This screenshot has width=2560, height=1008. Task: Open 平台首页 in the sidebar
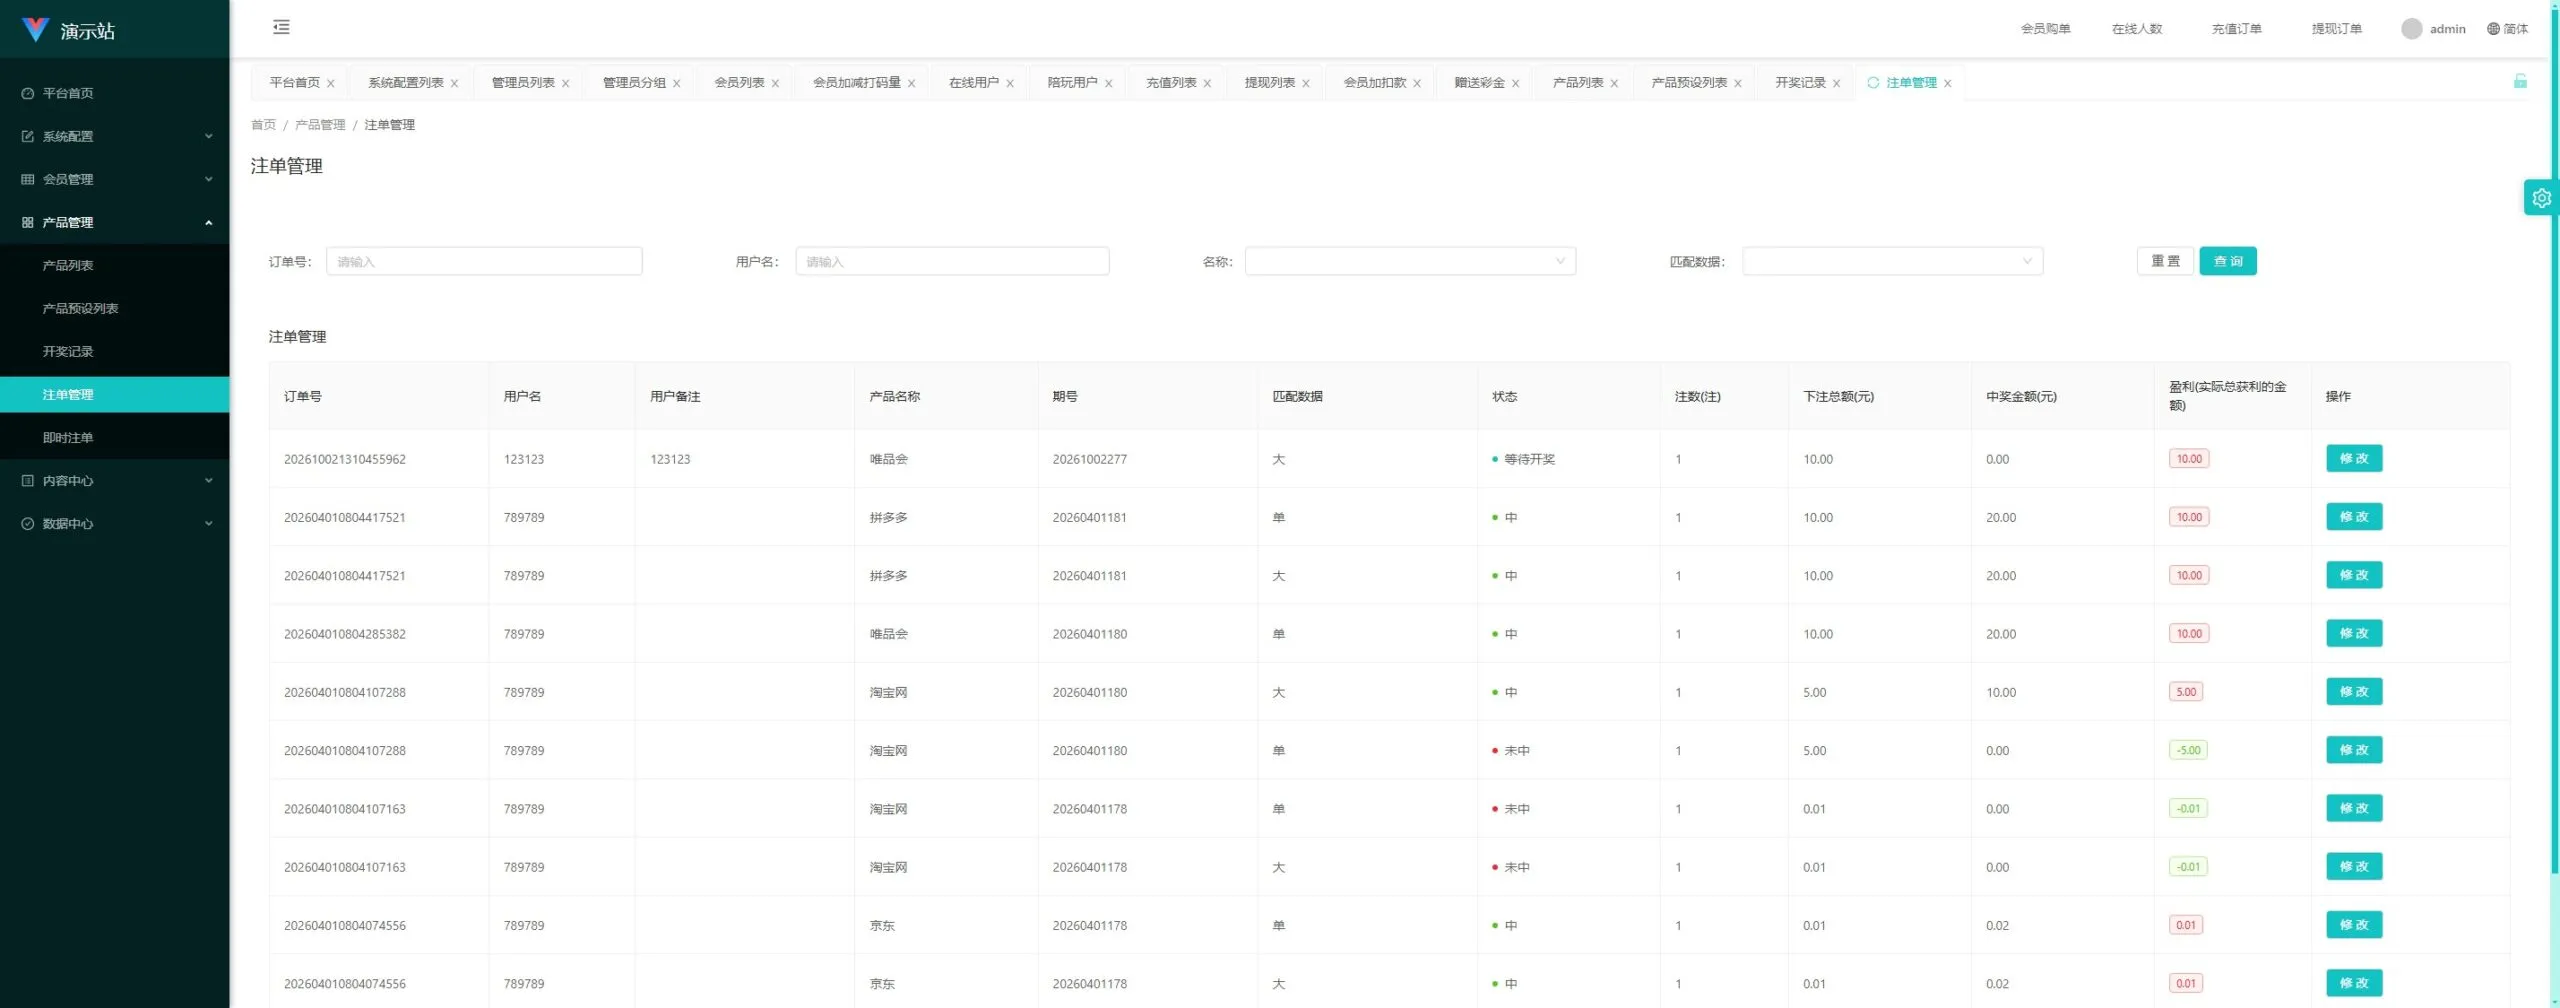coord(114,93)
